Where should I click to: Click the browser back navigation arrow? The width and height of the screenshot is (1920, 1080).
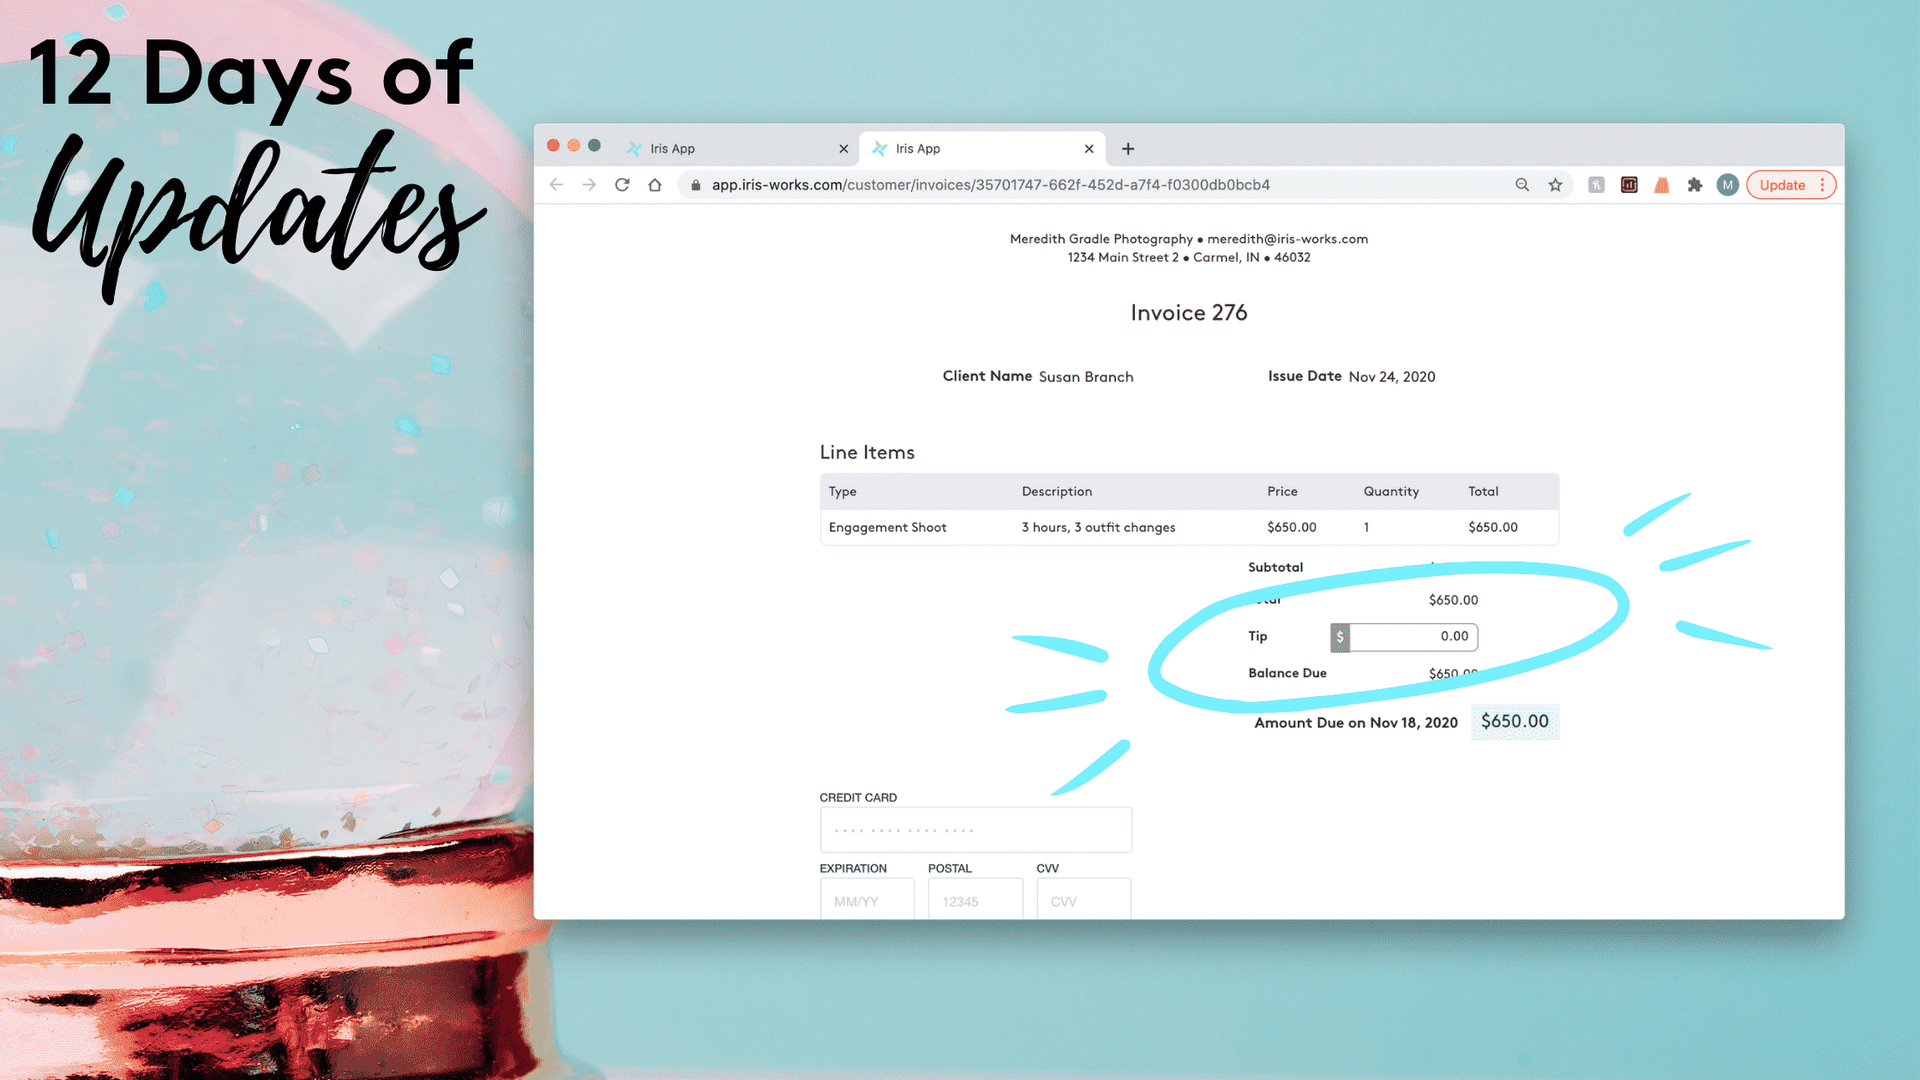click(558, 185)
